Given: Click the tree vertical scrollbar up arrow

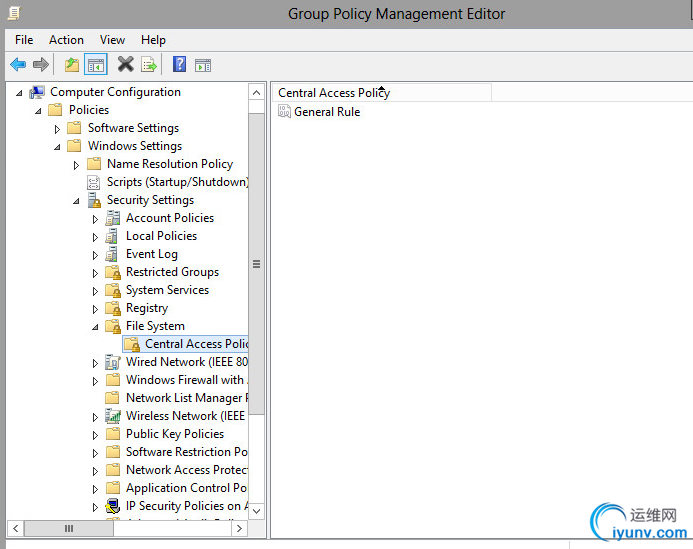Looking at the screenshot, I should click(256, 92).
